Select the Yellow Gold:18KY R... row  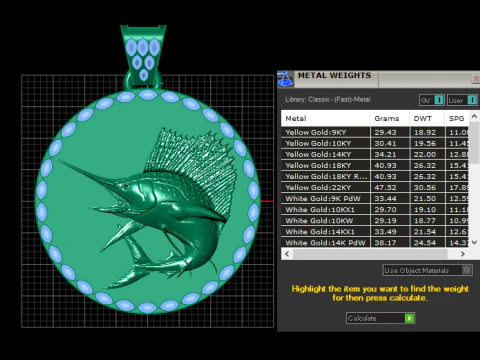tap(375, 176)
